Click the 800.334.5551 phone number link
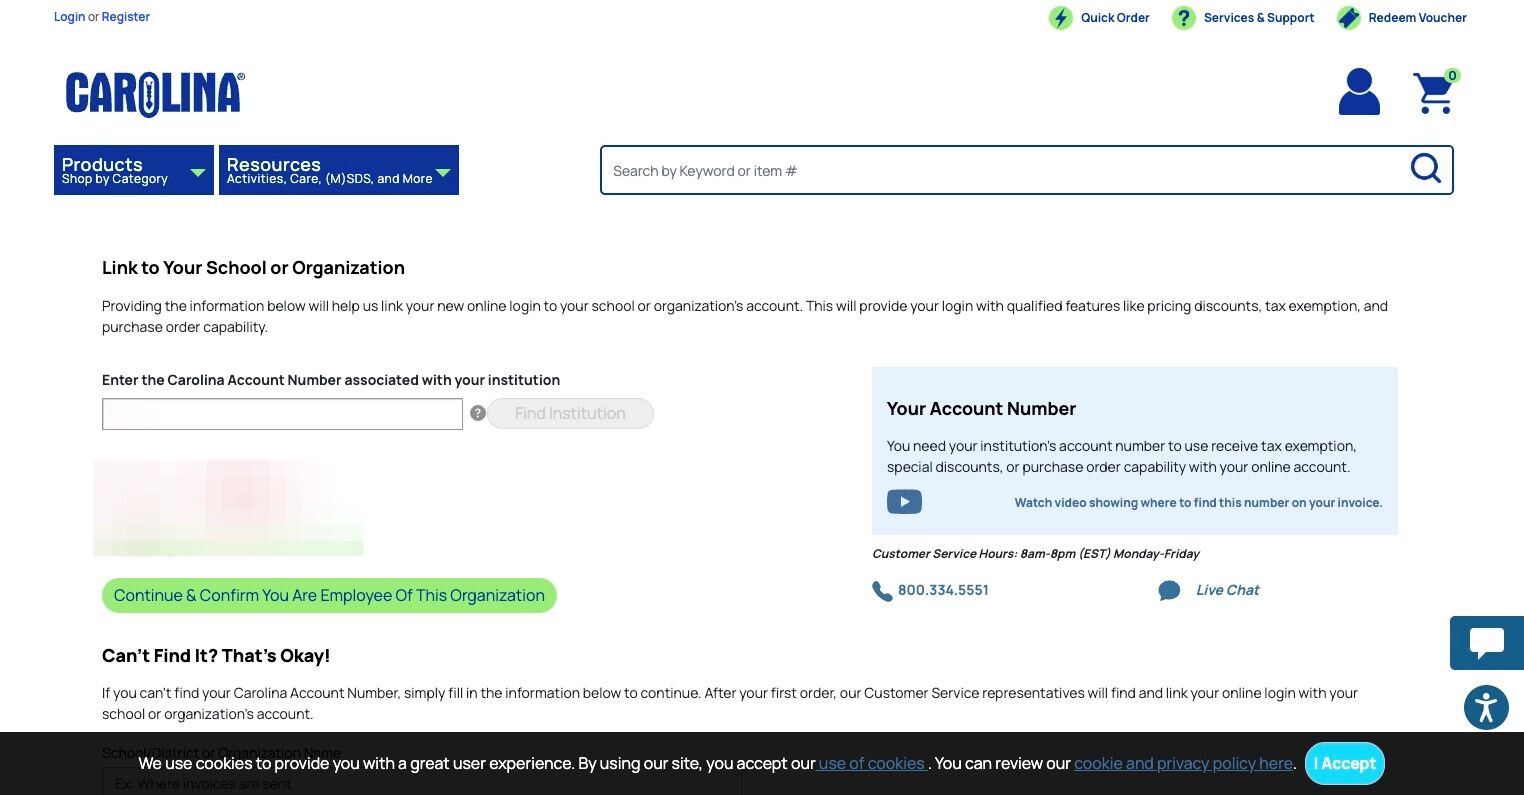The image size is (1524, 795). coord(943,591)
